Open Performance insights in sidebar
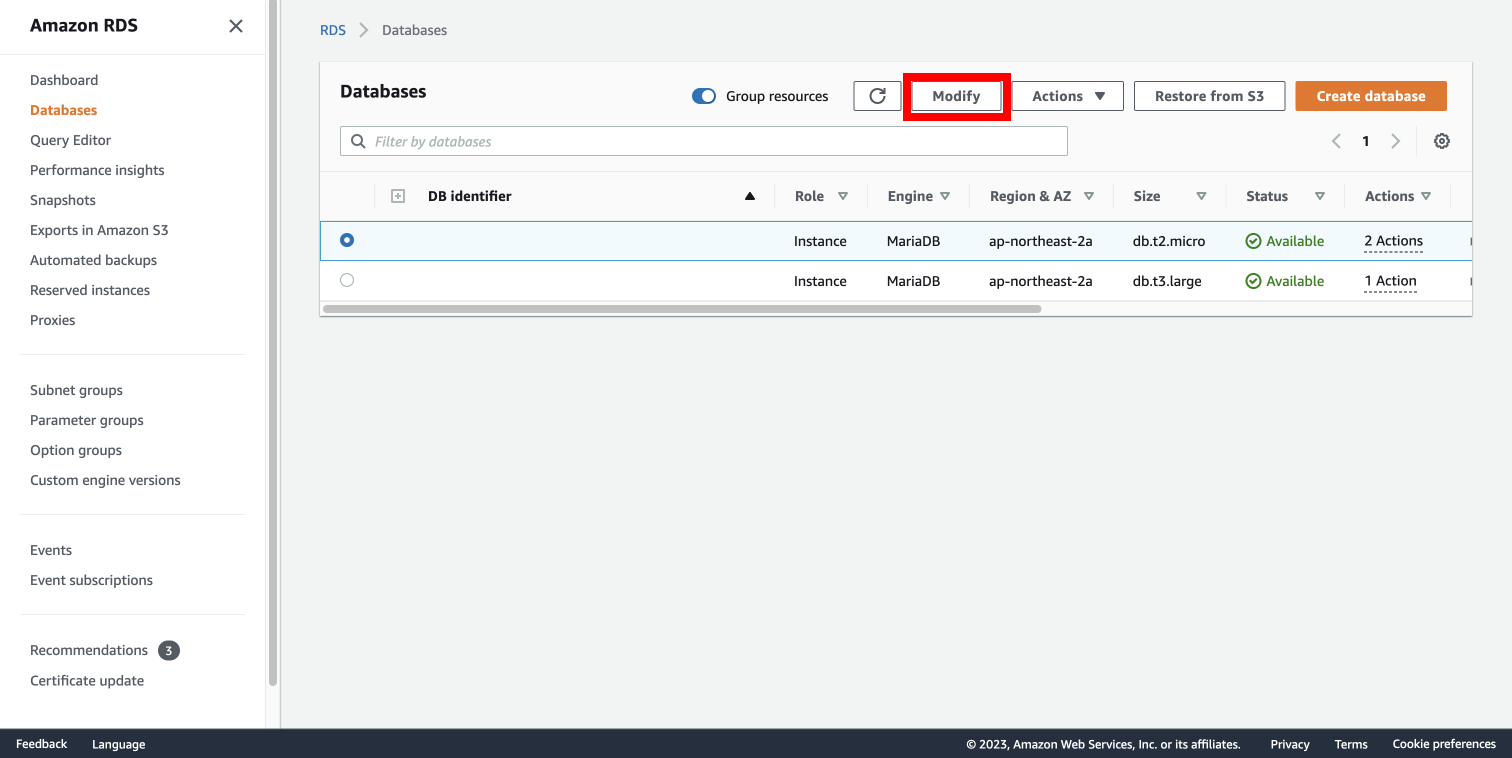Screen dimensions: 1512x758 97,170
